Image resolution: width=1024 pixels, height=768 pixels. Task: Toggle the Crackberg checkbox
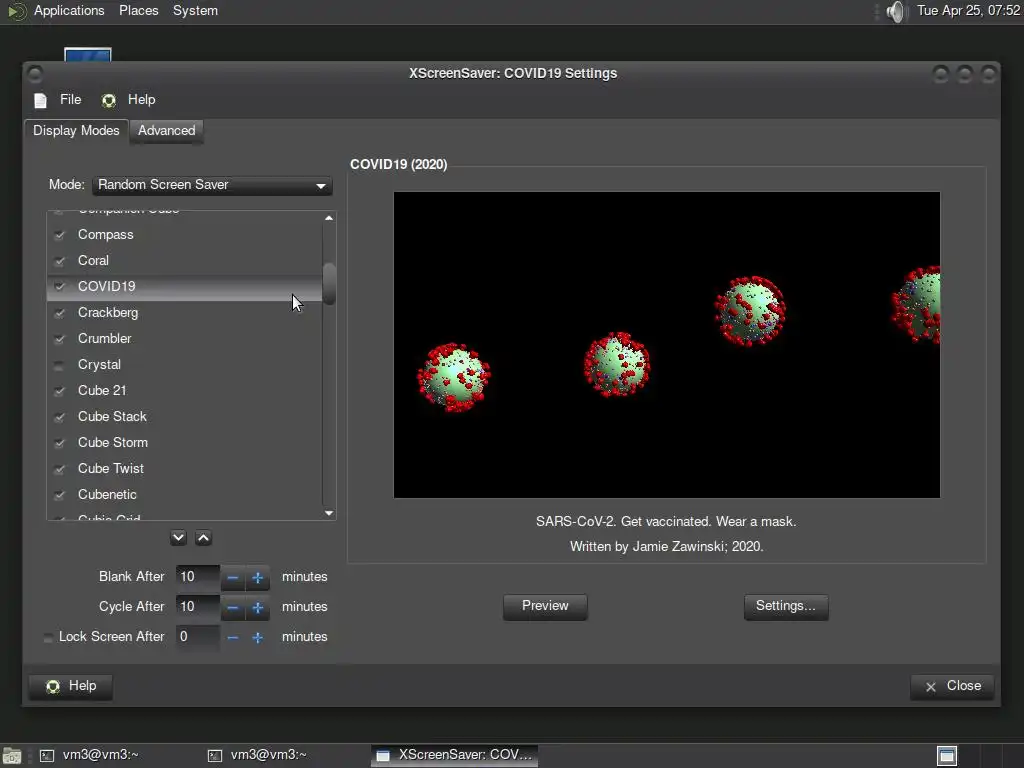coord(59,313)
